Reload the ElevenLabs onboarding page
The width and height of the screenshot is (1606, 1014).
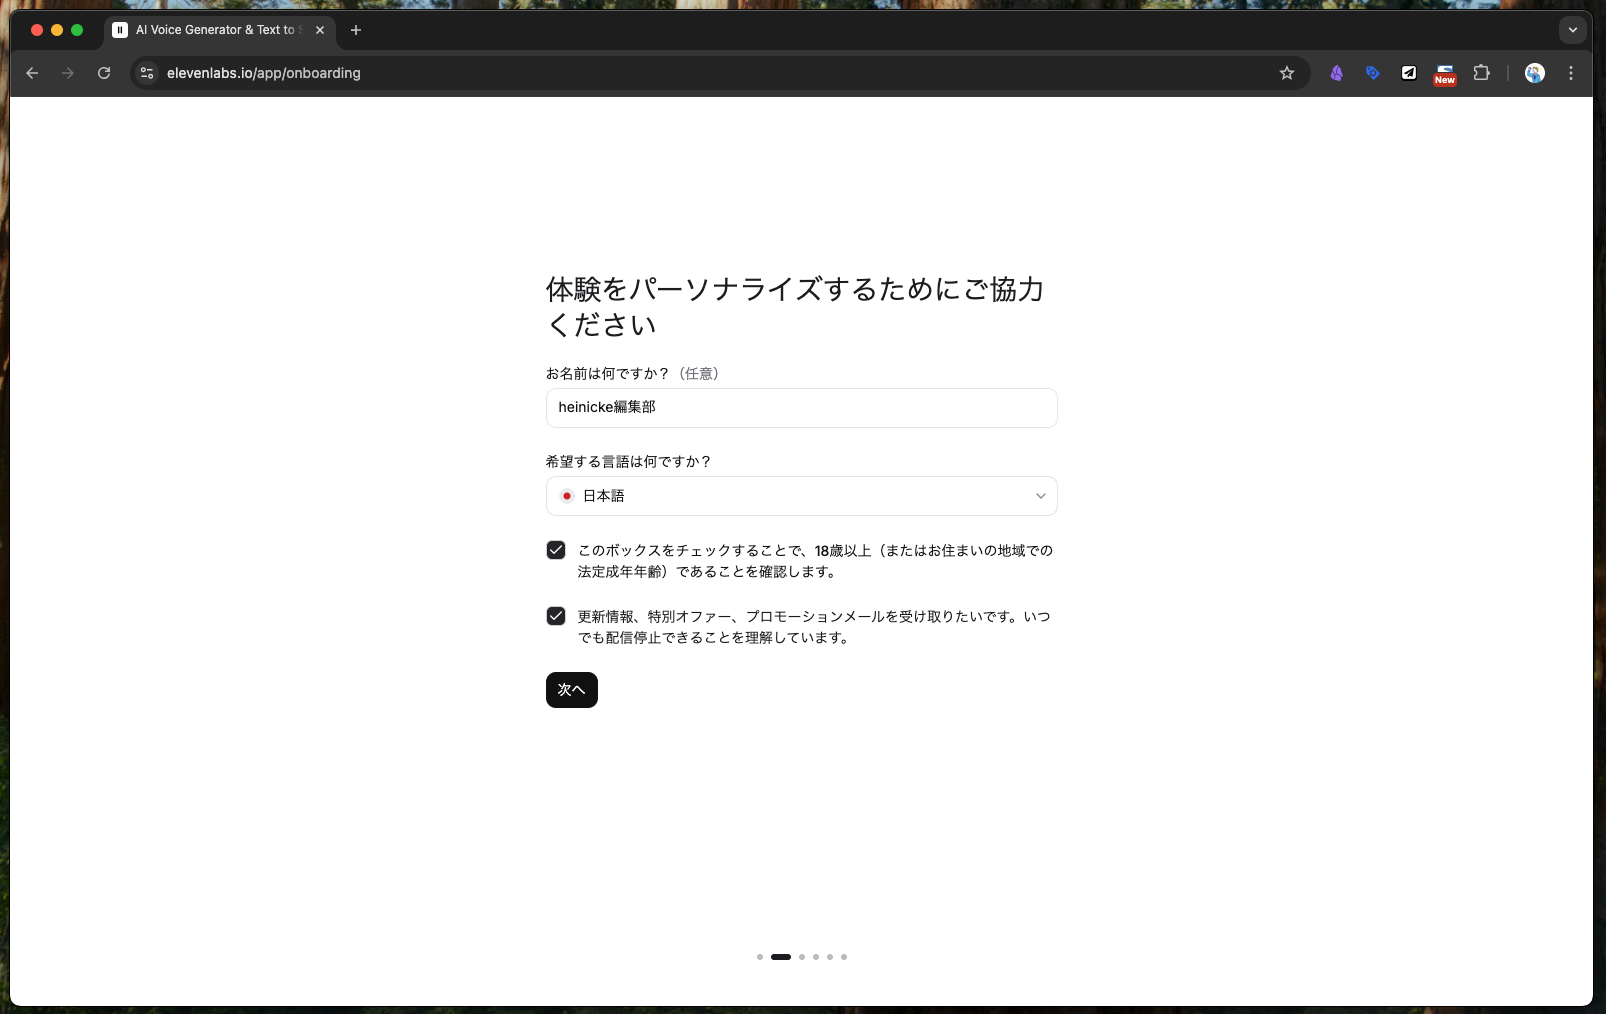(x=104, y=73)
